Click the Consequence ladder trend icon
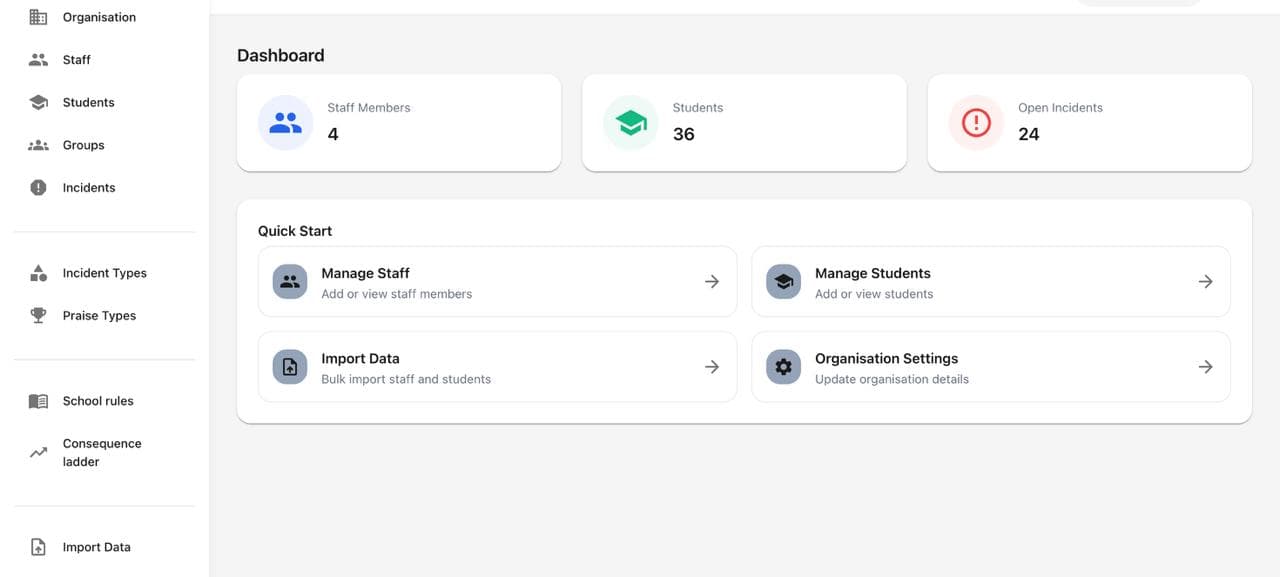 tap(38, 452)
